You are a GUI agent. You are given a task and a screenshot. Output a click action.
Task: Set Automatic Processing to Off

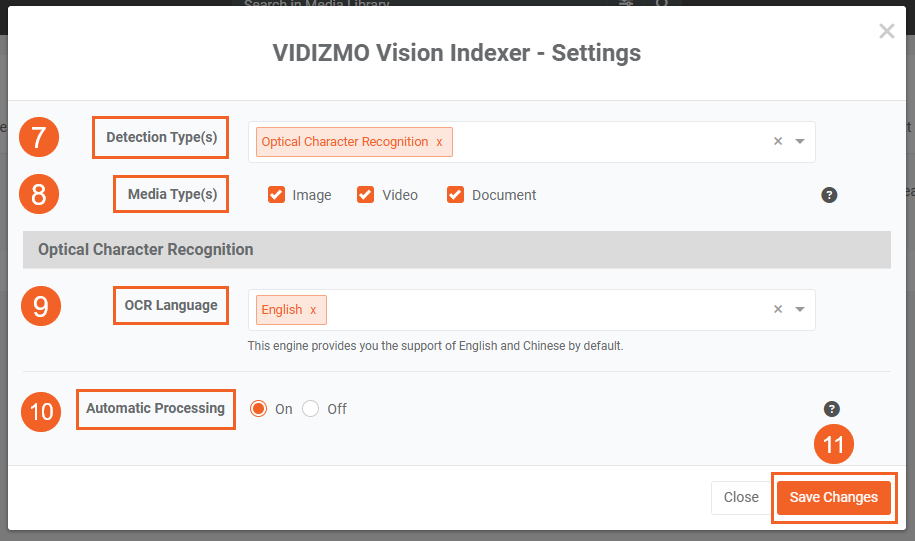(311, 409)
